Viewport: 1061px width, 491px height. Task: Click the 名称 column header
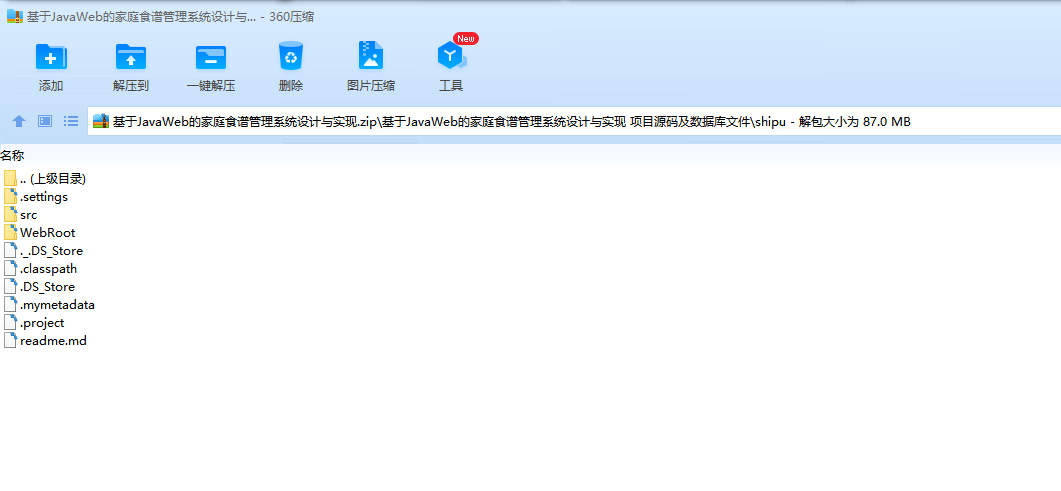pos(12,156)
